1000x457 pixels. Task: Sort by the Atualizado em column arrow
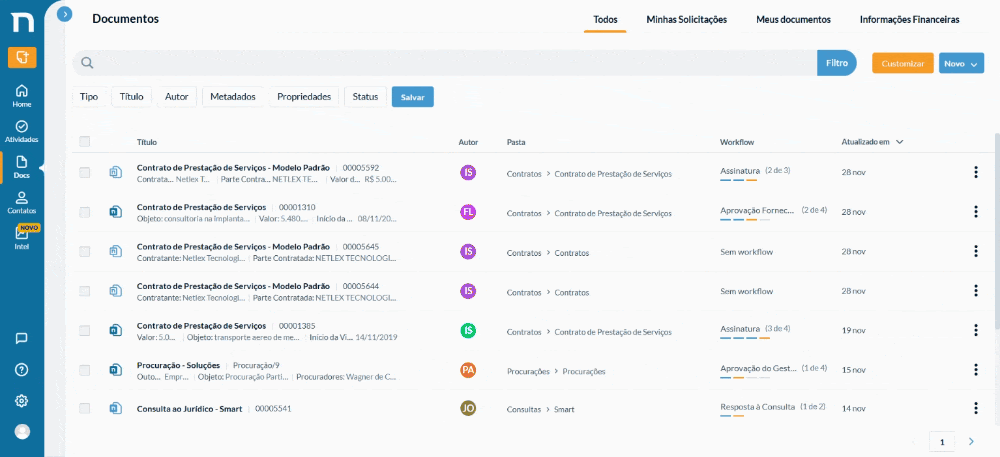click(899, 141)
